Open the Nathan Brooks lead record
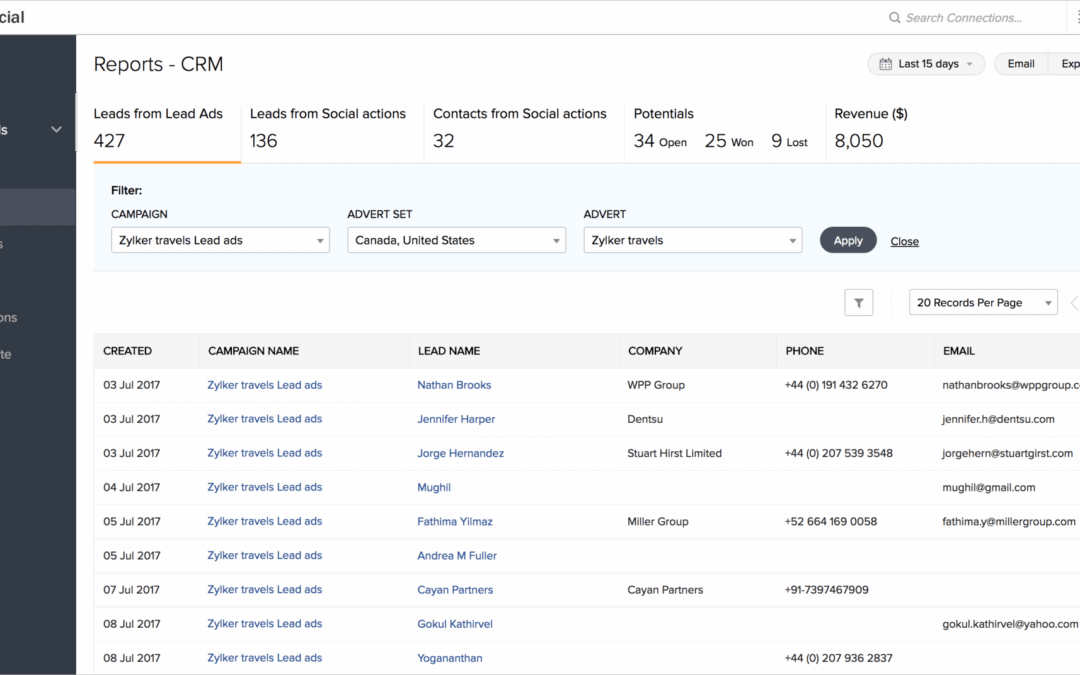 point(454,385)
